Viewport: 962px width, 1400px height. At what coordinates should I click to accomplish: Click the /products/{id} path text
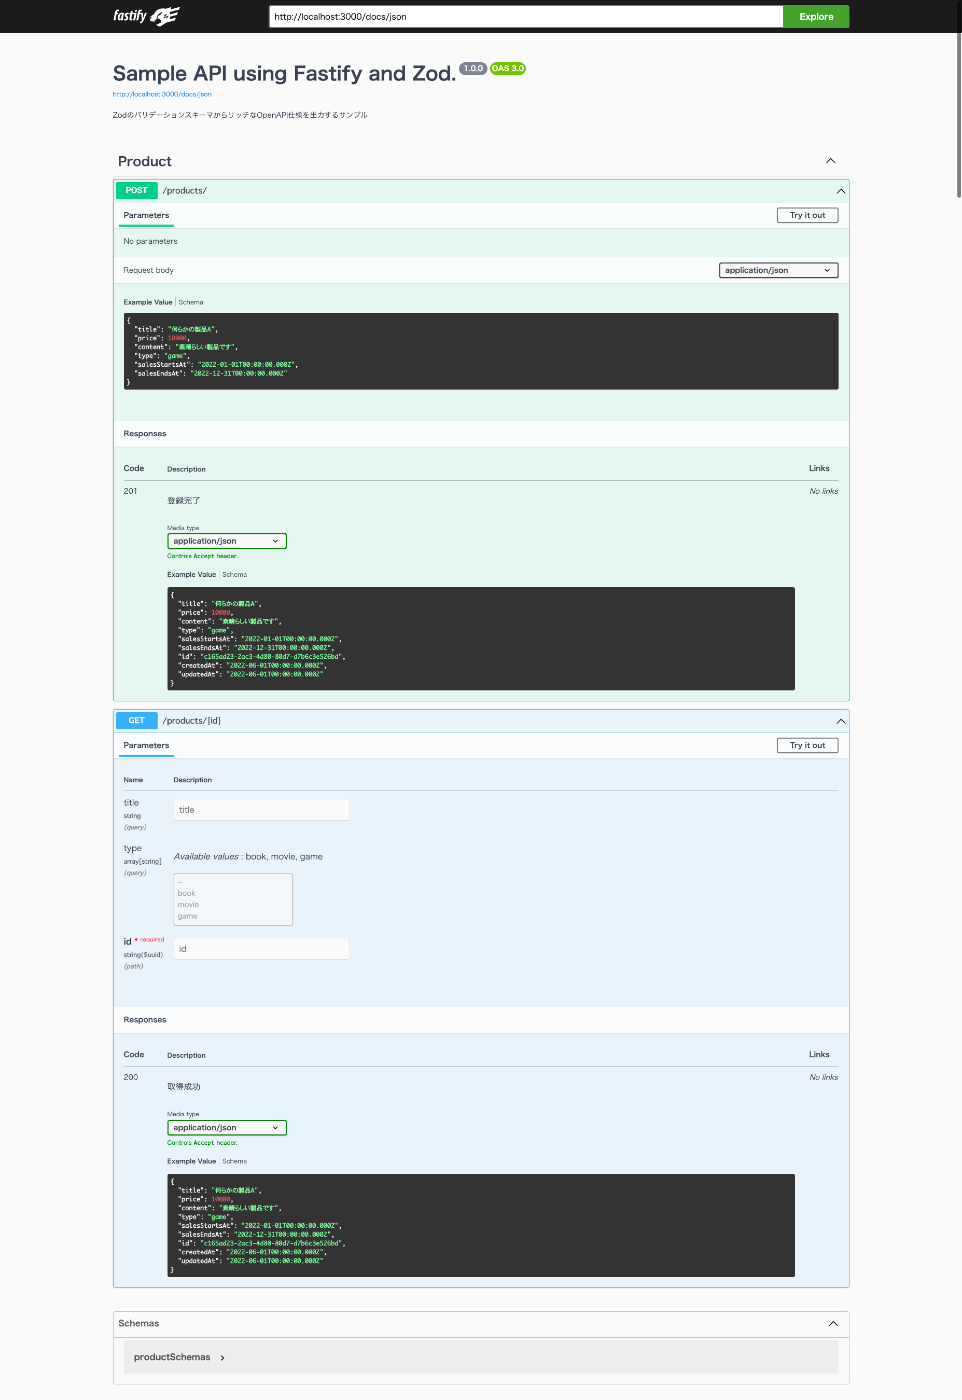pyautogui.click(x=192, y=721)
